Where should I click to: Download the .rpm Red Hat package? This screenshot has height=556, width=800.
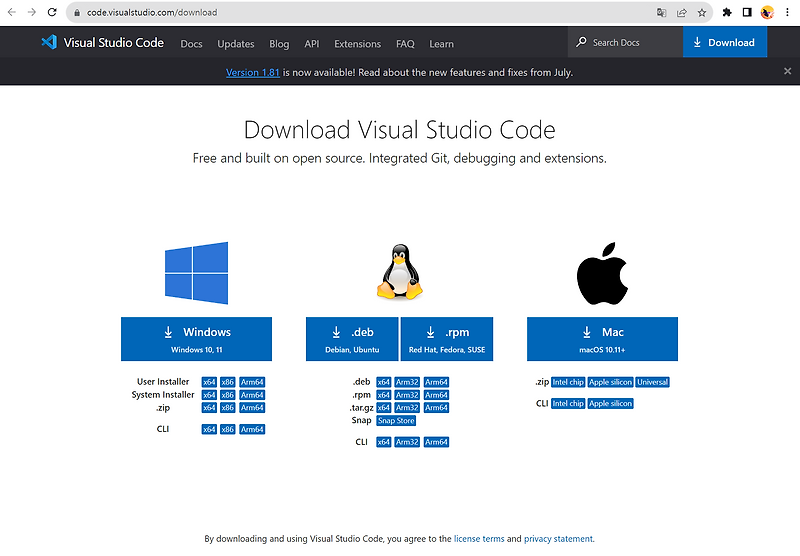click(x=447, y=339)
